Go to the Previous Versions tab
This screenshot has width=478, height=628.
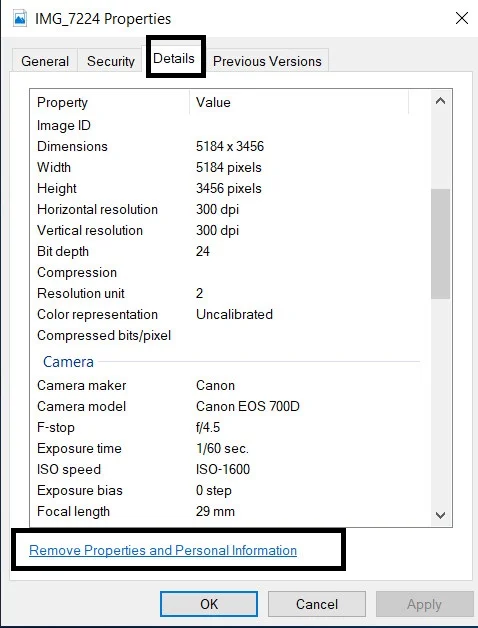[x=267, y=61]
